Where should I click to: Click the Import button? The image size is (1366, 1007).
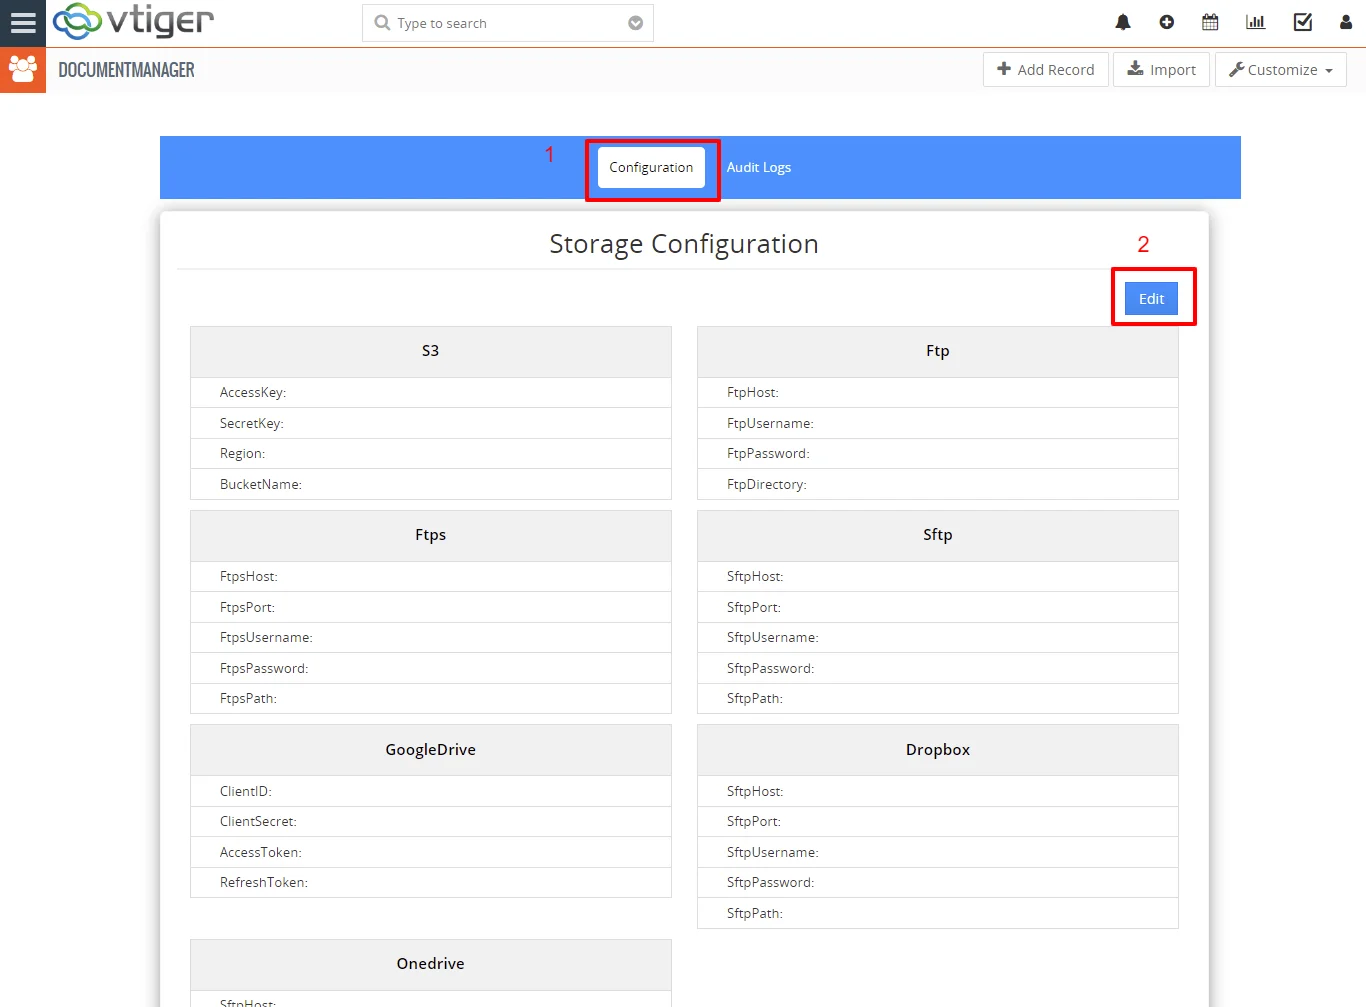coord(1161,70)
